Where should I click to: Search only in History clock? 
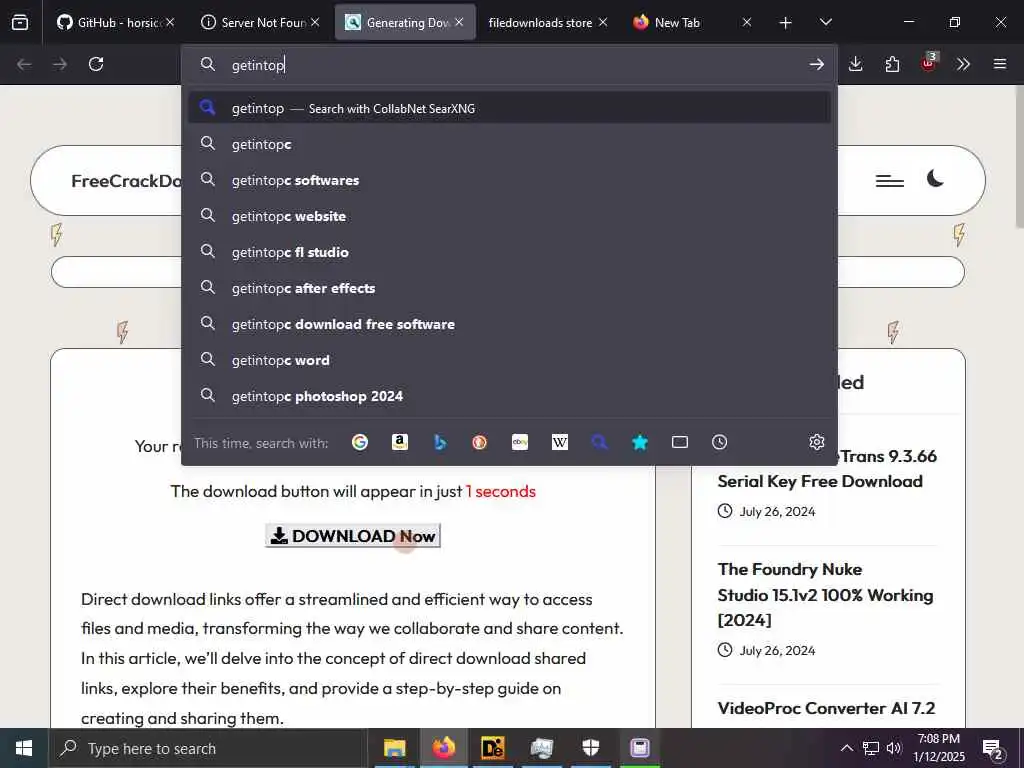[720, 442]
